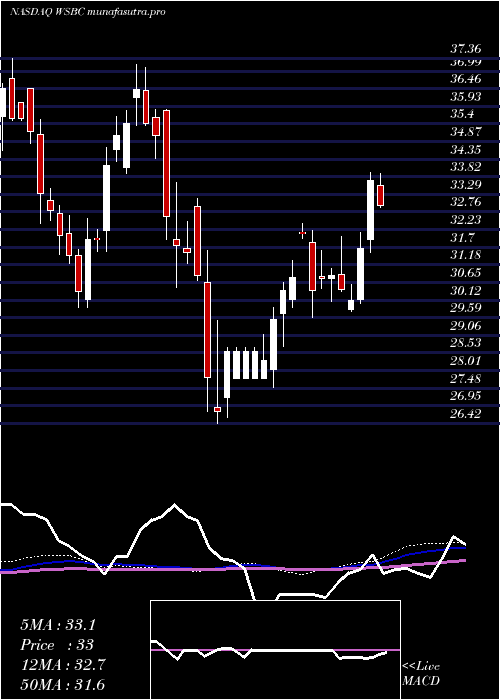
Task: Click the 12MA : 32.7 readout
Action: (x=63, y=665)
